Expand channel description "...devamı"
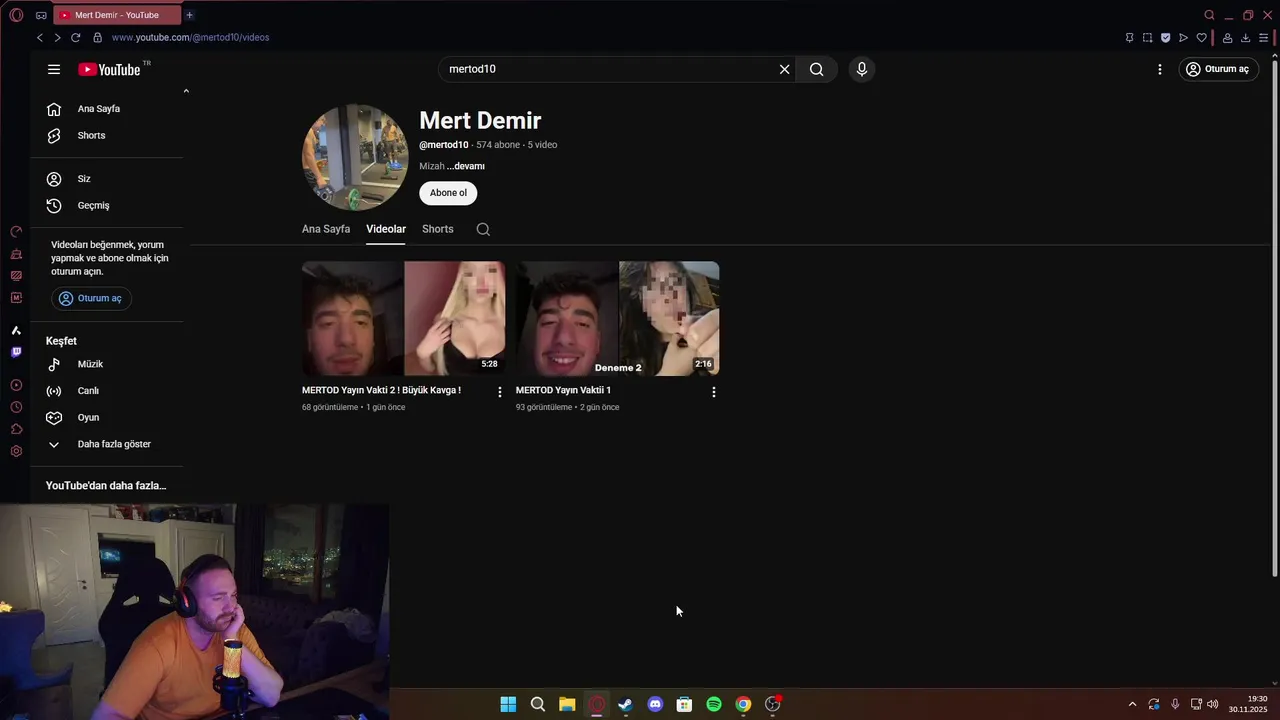Screen dimensions: 1280x720 click(466, 166)
